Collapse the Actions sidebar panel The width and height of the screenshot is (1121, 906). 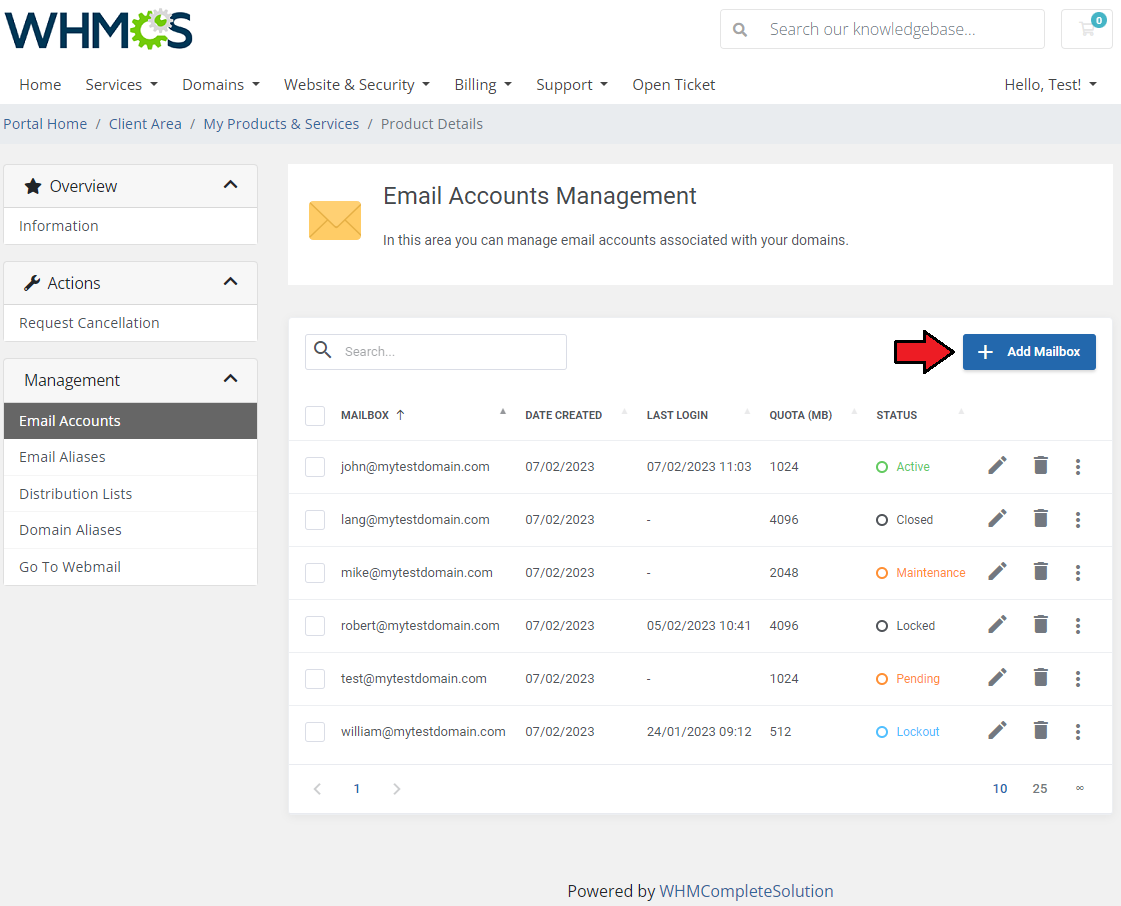coord(230,282)
